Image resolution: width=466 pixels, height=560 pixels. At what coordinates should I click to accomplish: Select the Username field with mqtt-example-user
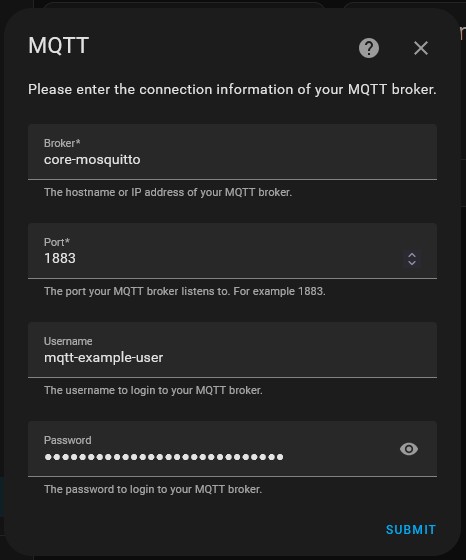[232, 350]
